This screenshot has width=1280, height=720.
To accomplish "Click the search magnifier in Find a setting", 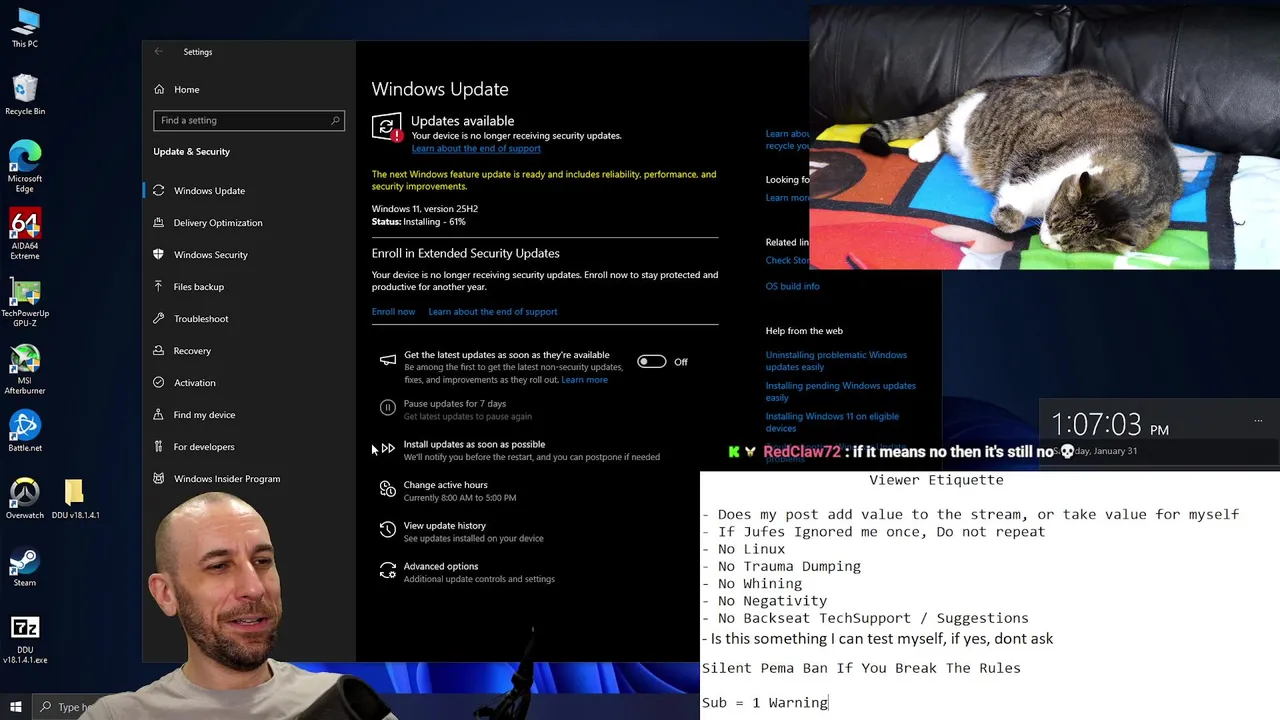I will click(336, 120).
